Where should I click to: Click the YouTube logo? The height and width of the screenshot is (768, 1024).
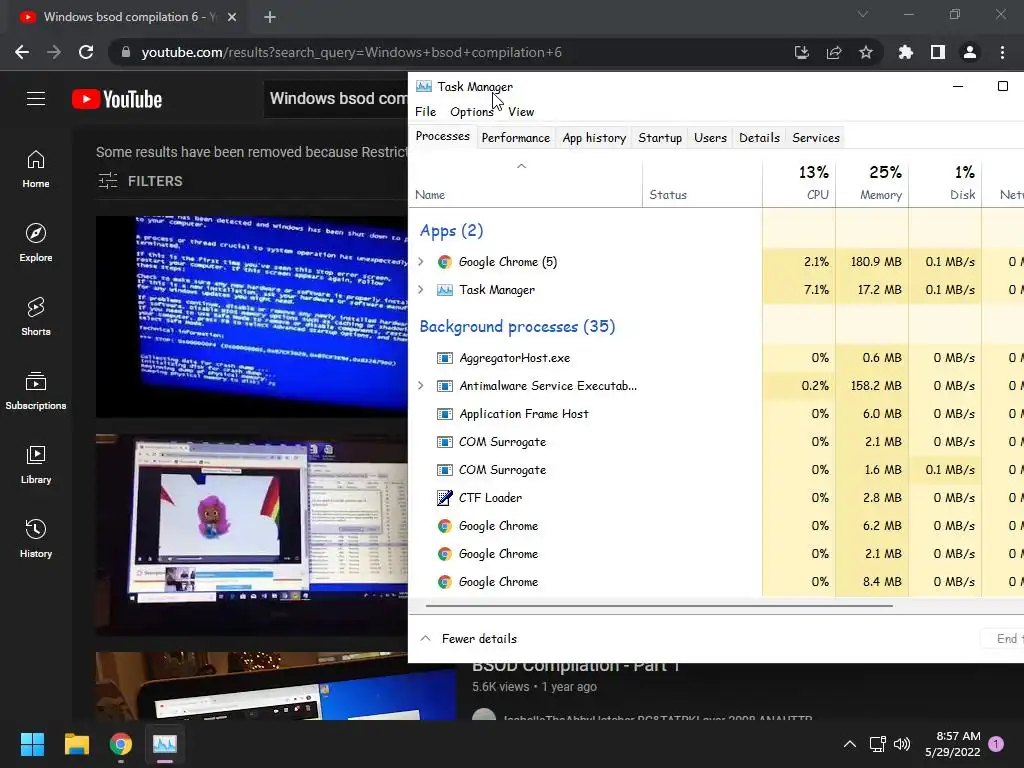[x=117, y=99]
